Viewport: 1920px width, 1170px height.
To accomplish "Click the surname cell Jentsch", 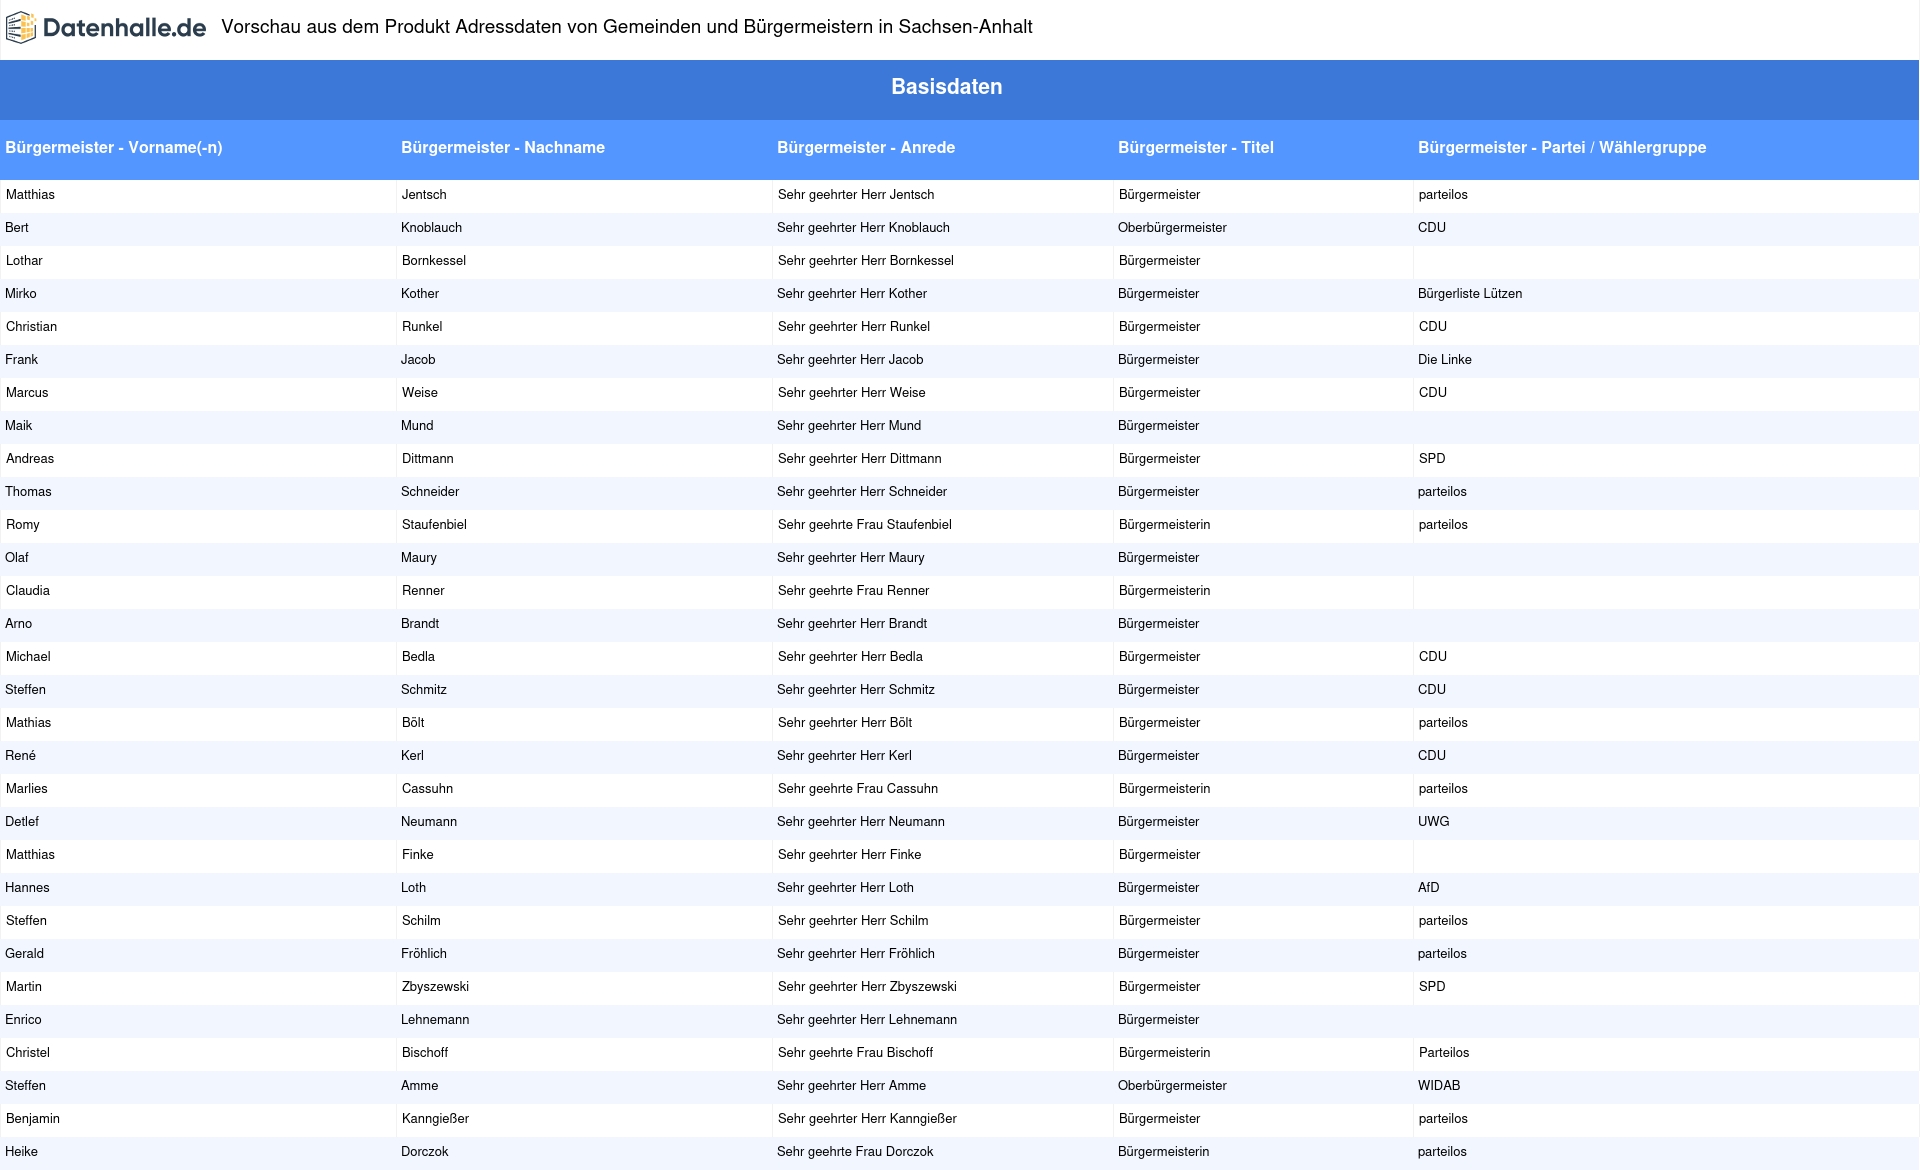I will [x=424, y=194].
